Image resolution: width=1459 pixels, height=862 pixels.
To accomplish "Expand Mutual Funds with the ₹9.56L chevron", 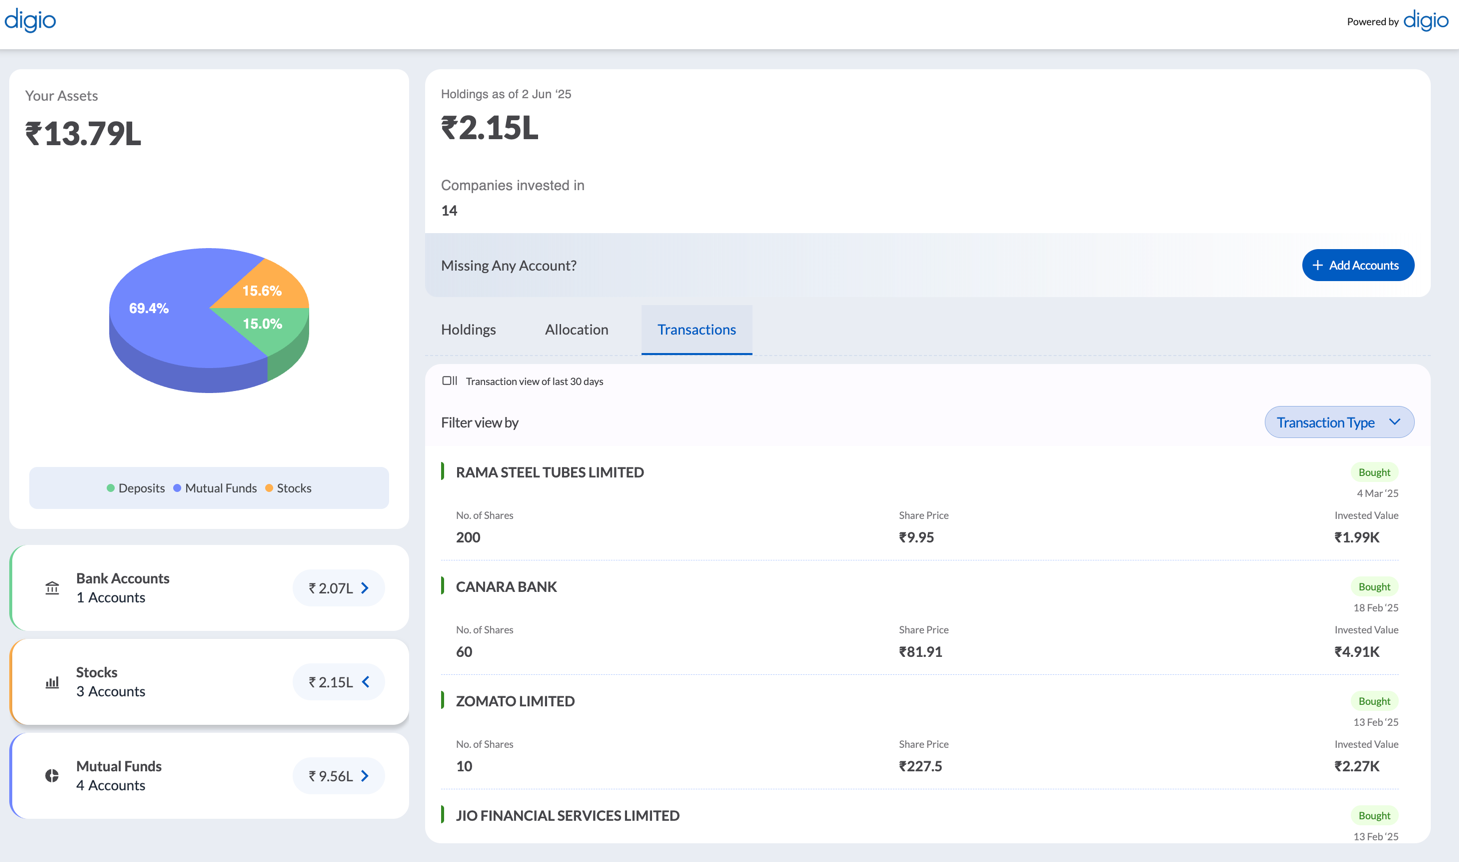I will coord(365,776).
